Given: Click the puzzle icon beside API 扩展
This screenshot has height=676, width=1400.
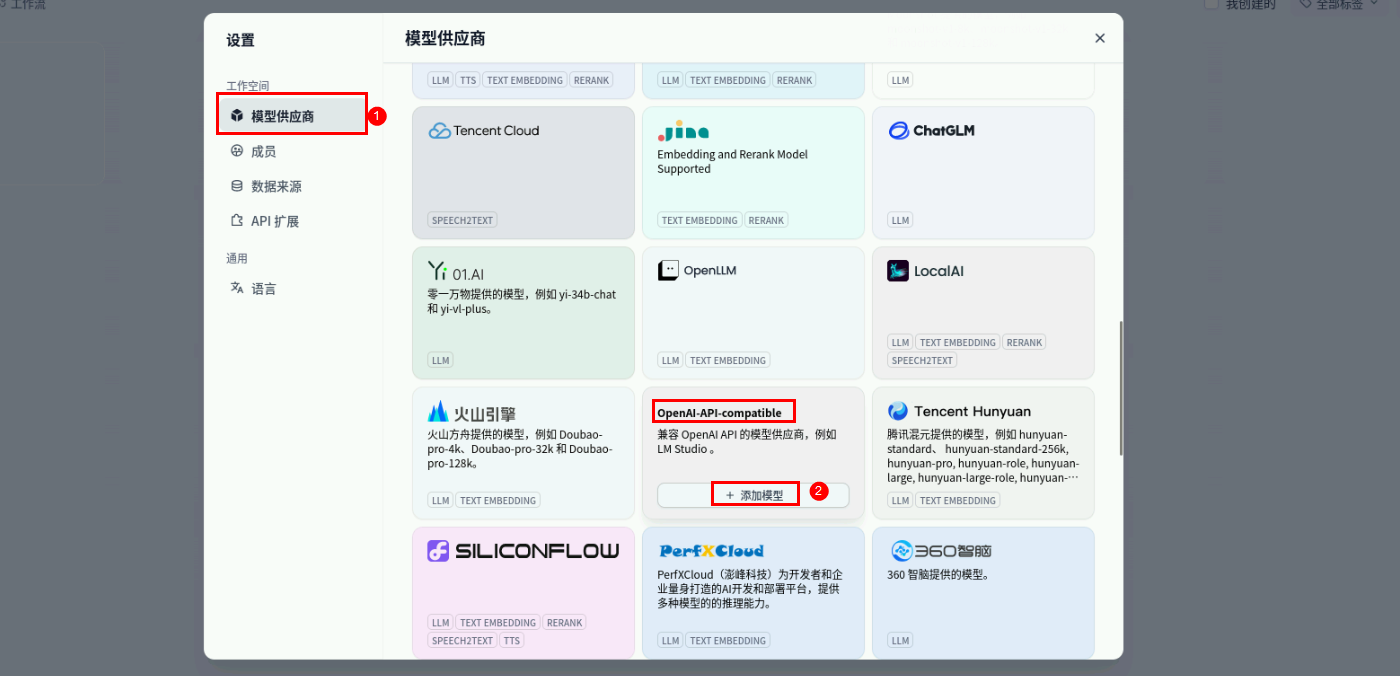Looking at the screenshot, I should pyautogui.click(x=237, y=221).
